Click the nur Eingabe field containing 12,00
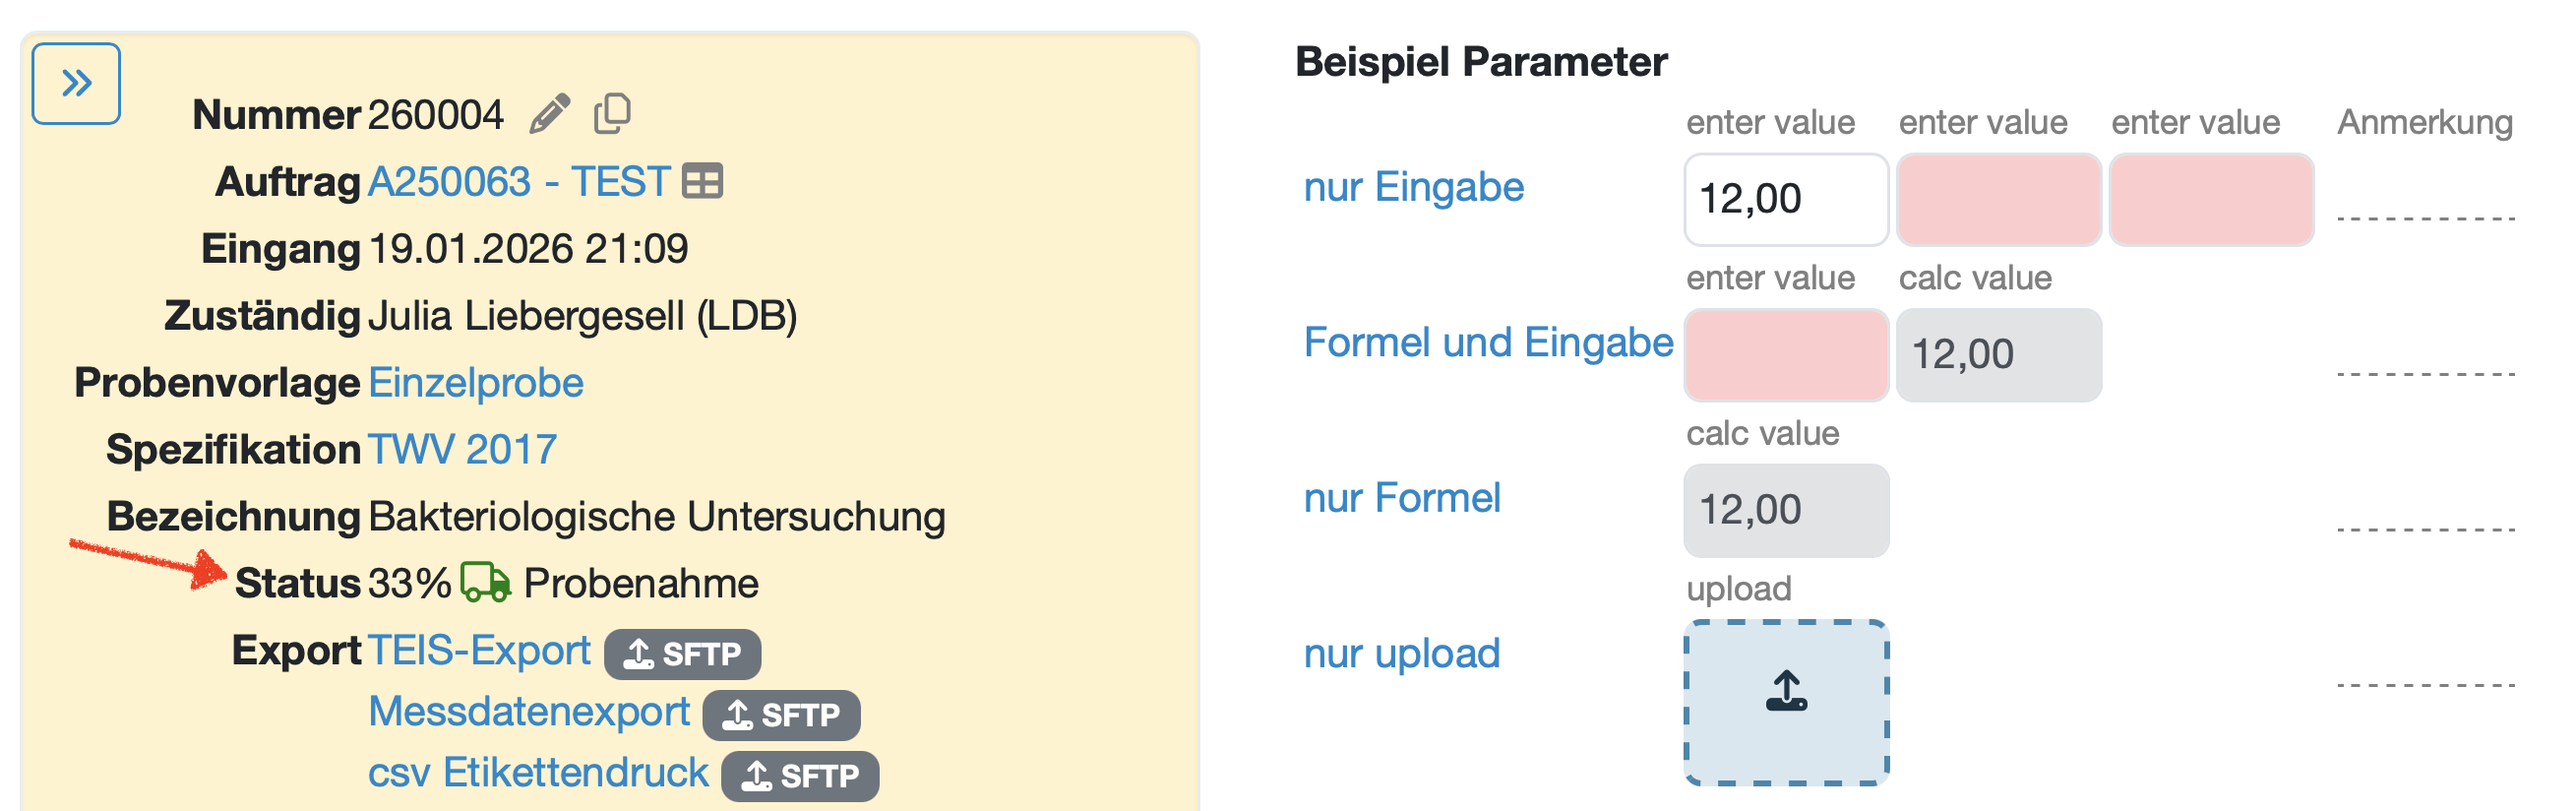The image size is (2576, 811). (1786, 199)
